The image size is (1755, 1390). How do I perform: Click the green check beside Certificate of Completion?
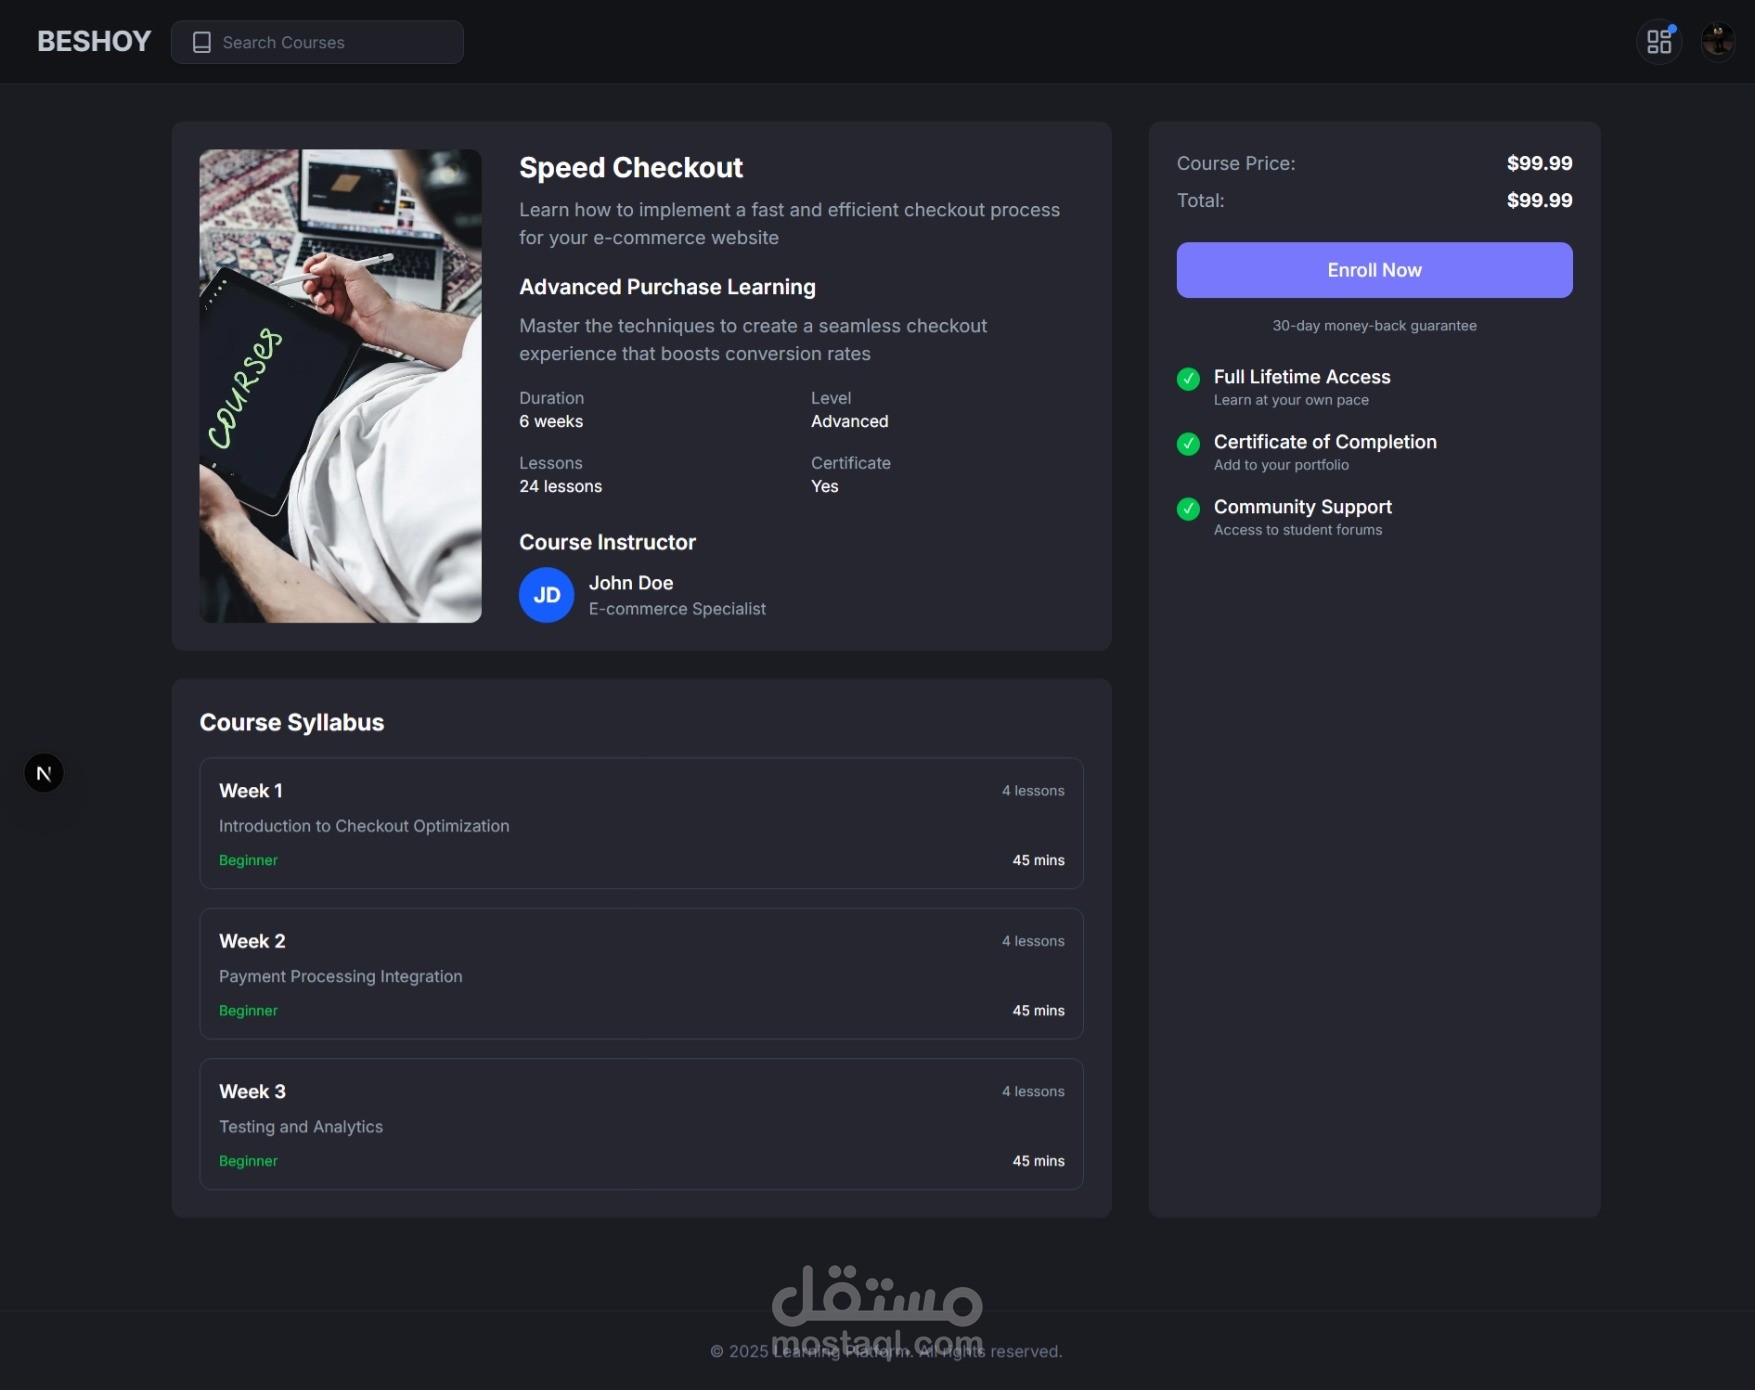tap(1188, 444)
